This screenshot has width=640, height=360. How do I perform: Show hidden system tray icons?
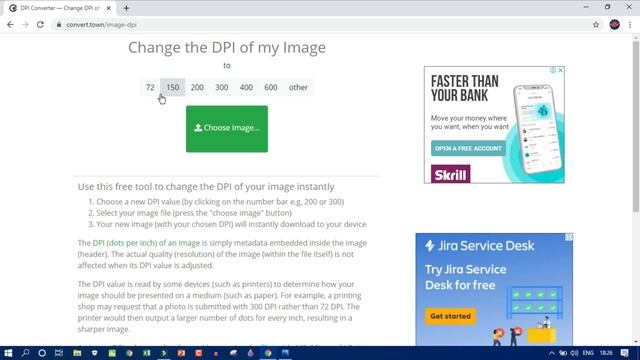click(552, 353)
